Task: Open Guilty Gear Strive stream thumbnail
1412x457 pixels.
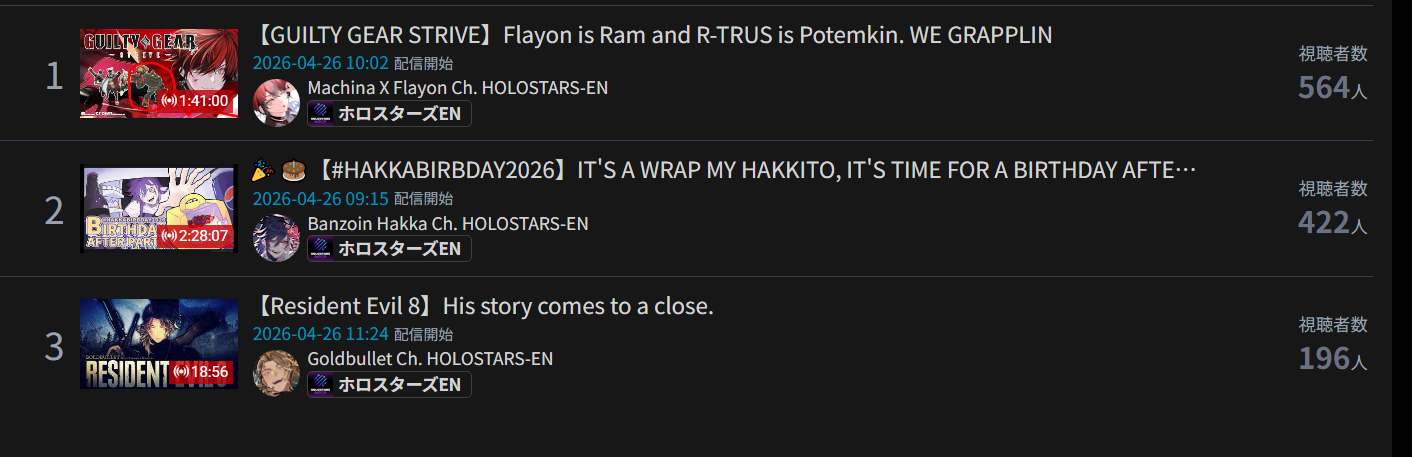Action: click(159, 74)
